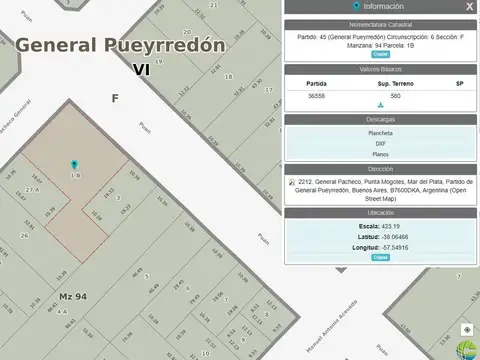
Task: Select parcel 17 in the upper block
Action: [269, 90]
